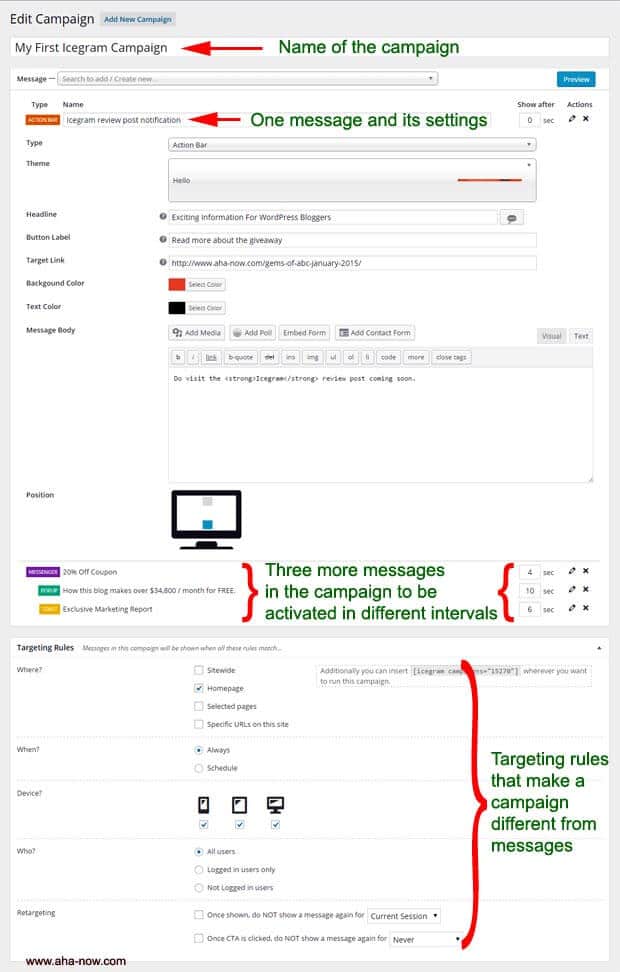This screenshot has height=972, width=620.
Task: Click the help icon next to Target Link
Action: pos(163,263)
